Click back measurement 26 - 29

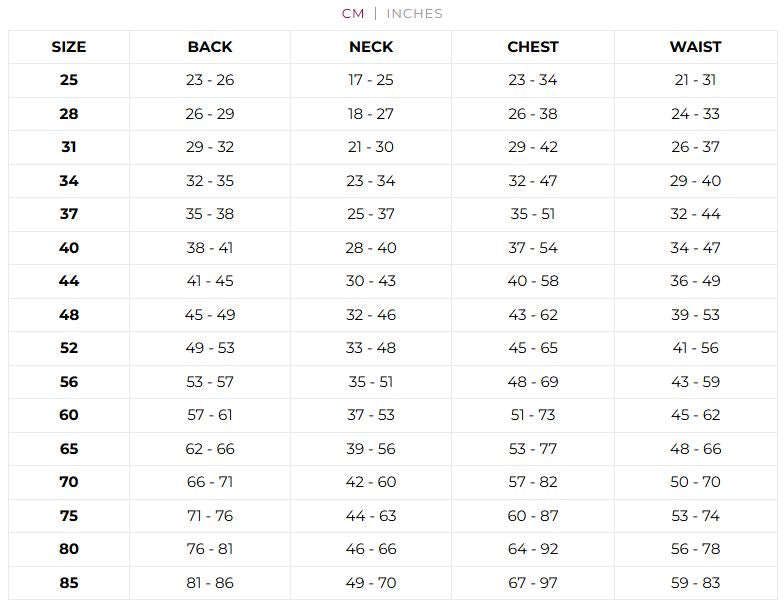pos(210,114)
